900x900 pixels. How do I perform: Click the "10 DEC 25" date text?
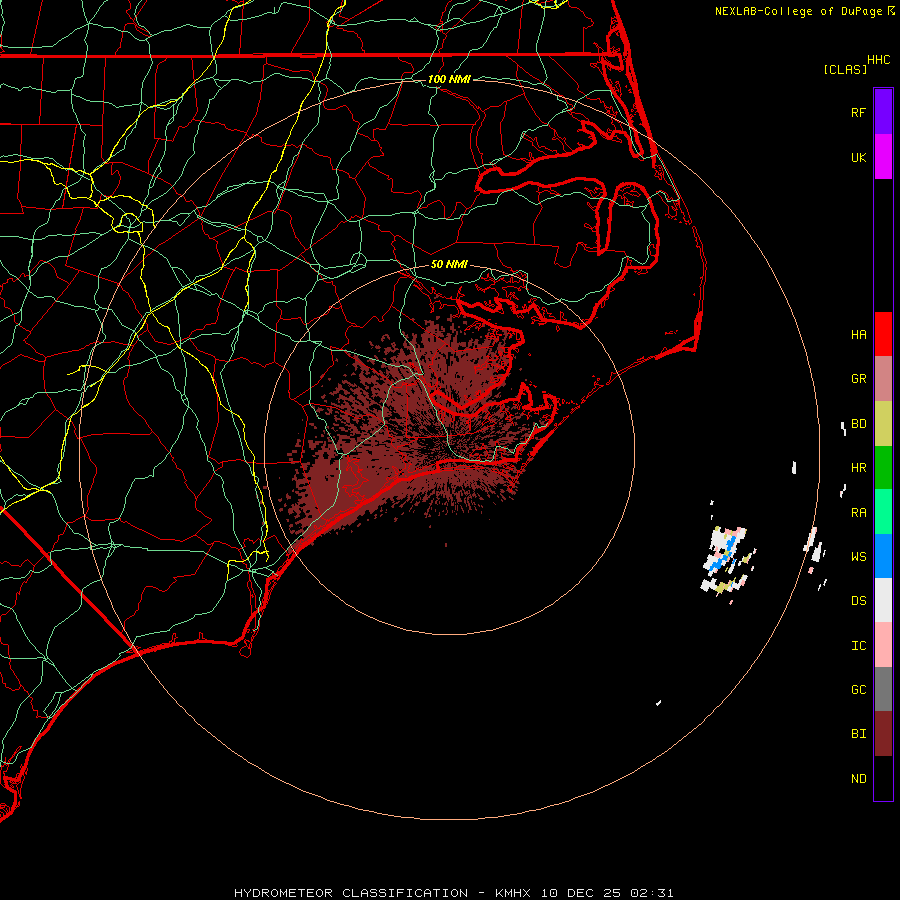point(581,893)
